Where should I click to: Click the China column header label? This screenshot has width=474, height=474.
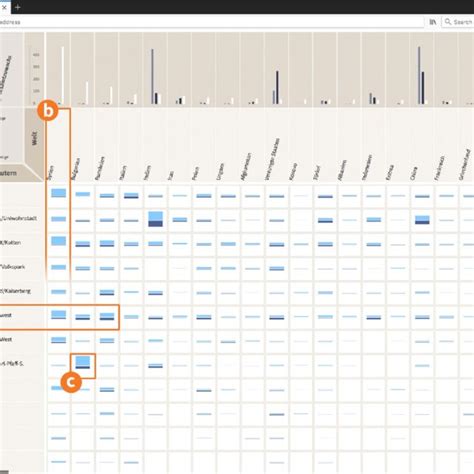coord(414,173)
